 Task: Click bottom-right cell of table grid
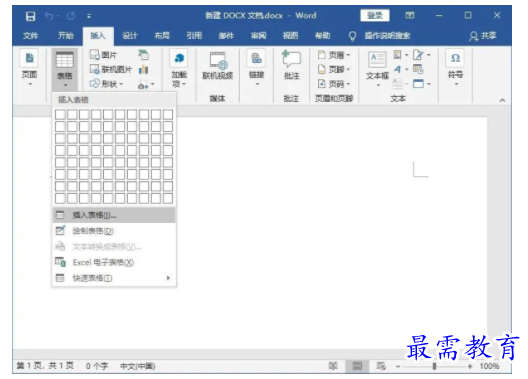tap(168, 198)
